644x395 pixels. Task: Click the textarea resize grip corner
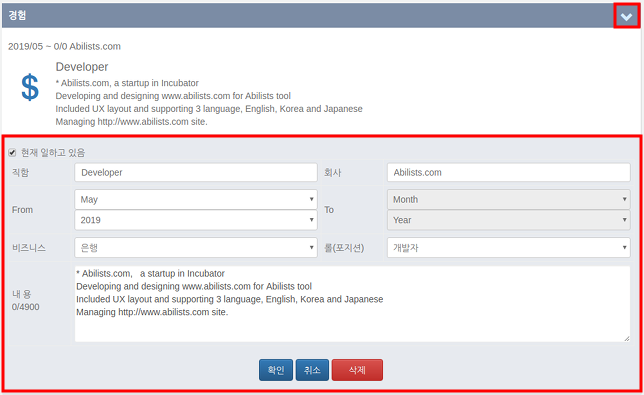point(627,338)
